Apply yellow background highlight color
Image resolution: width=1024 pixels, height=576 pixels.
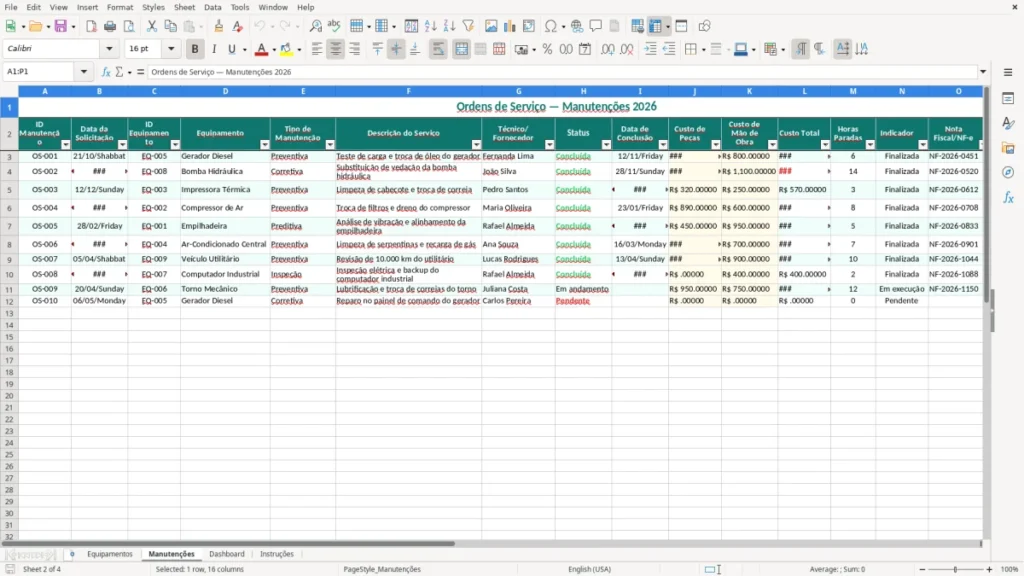(x=286, y=50)
